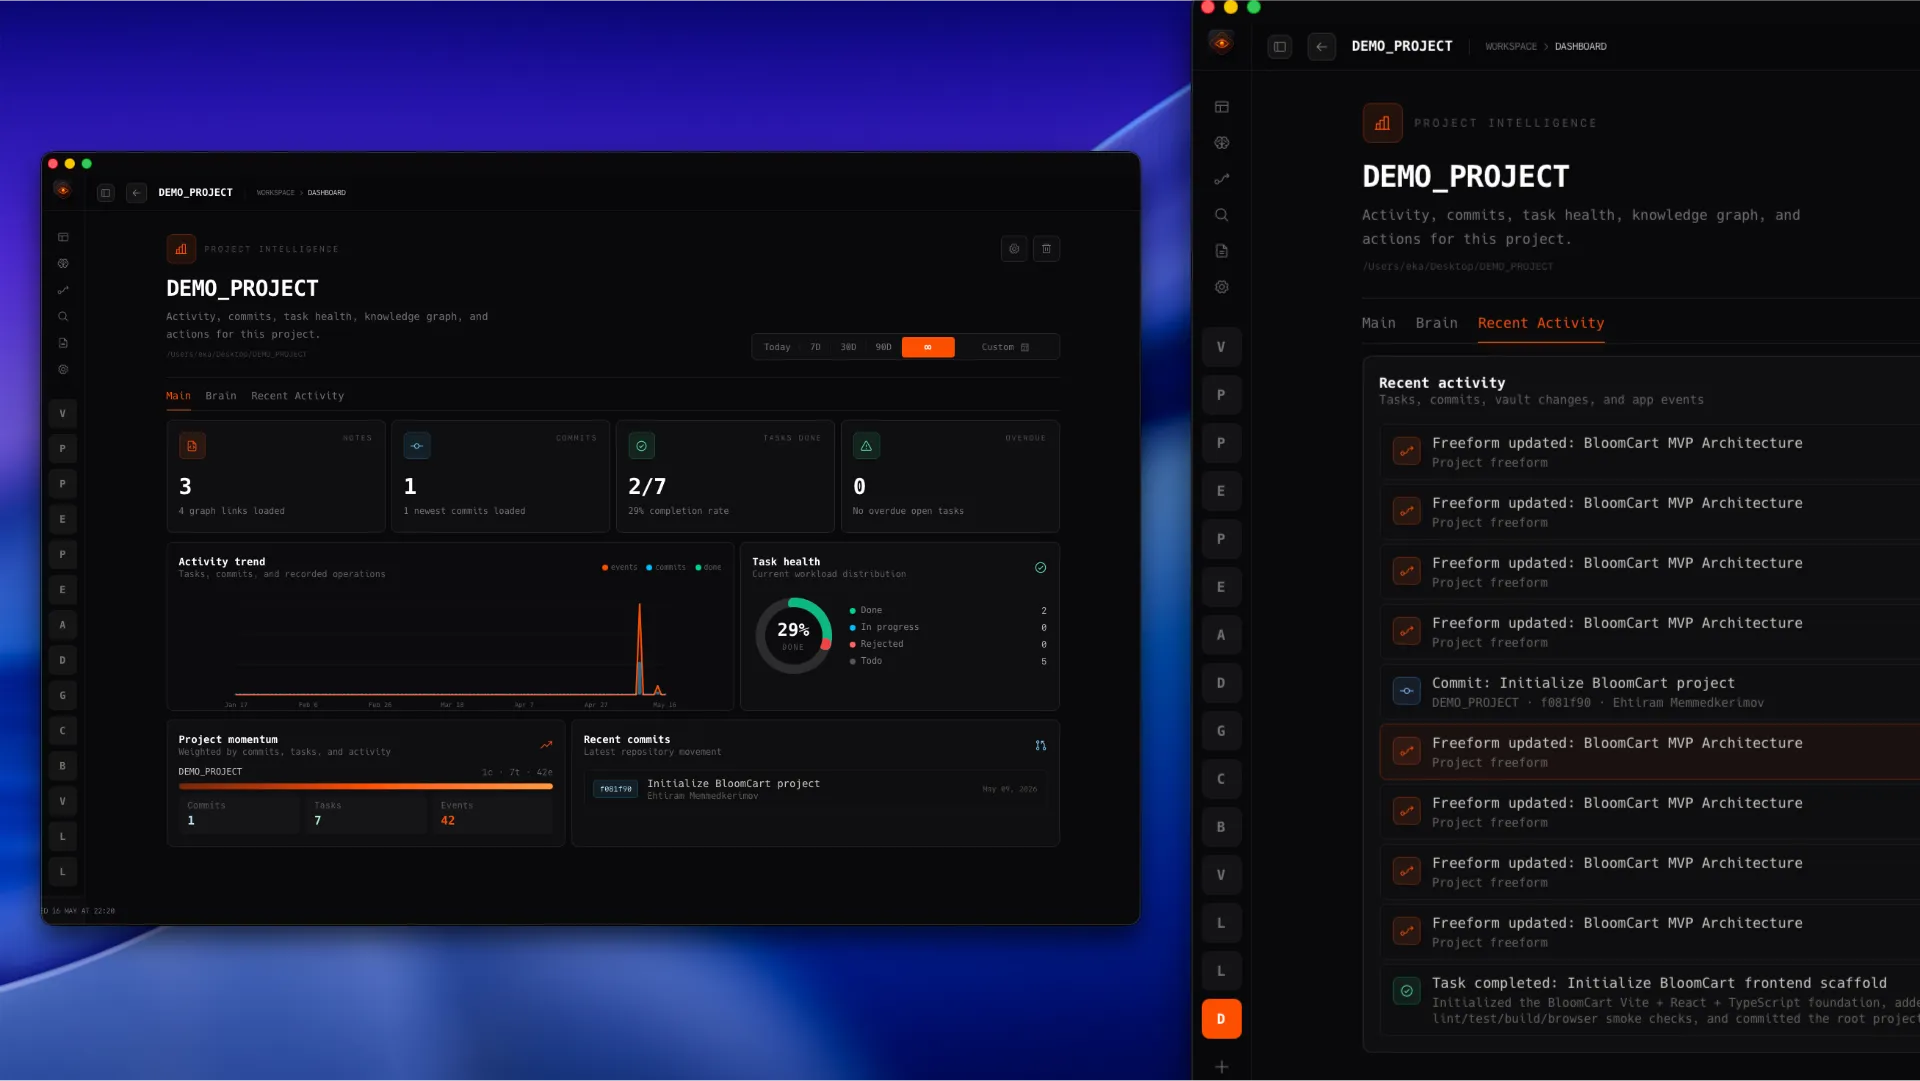Toggle sidebar panel button in left window header
The image size is (1920, 1081).
(105, 193)
